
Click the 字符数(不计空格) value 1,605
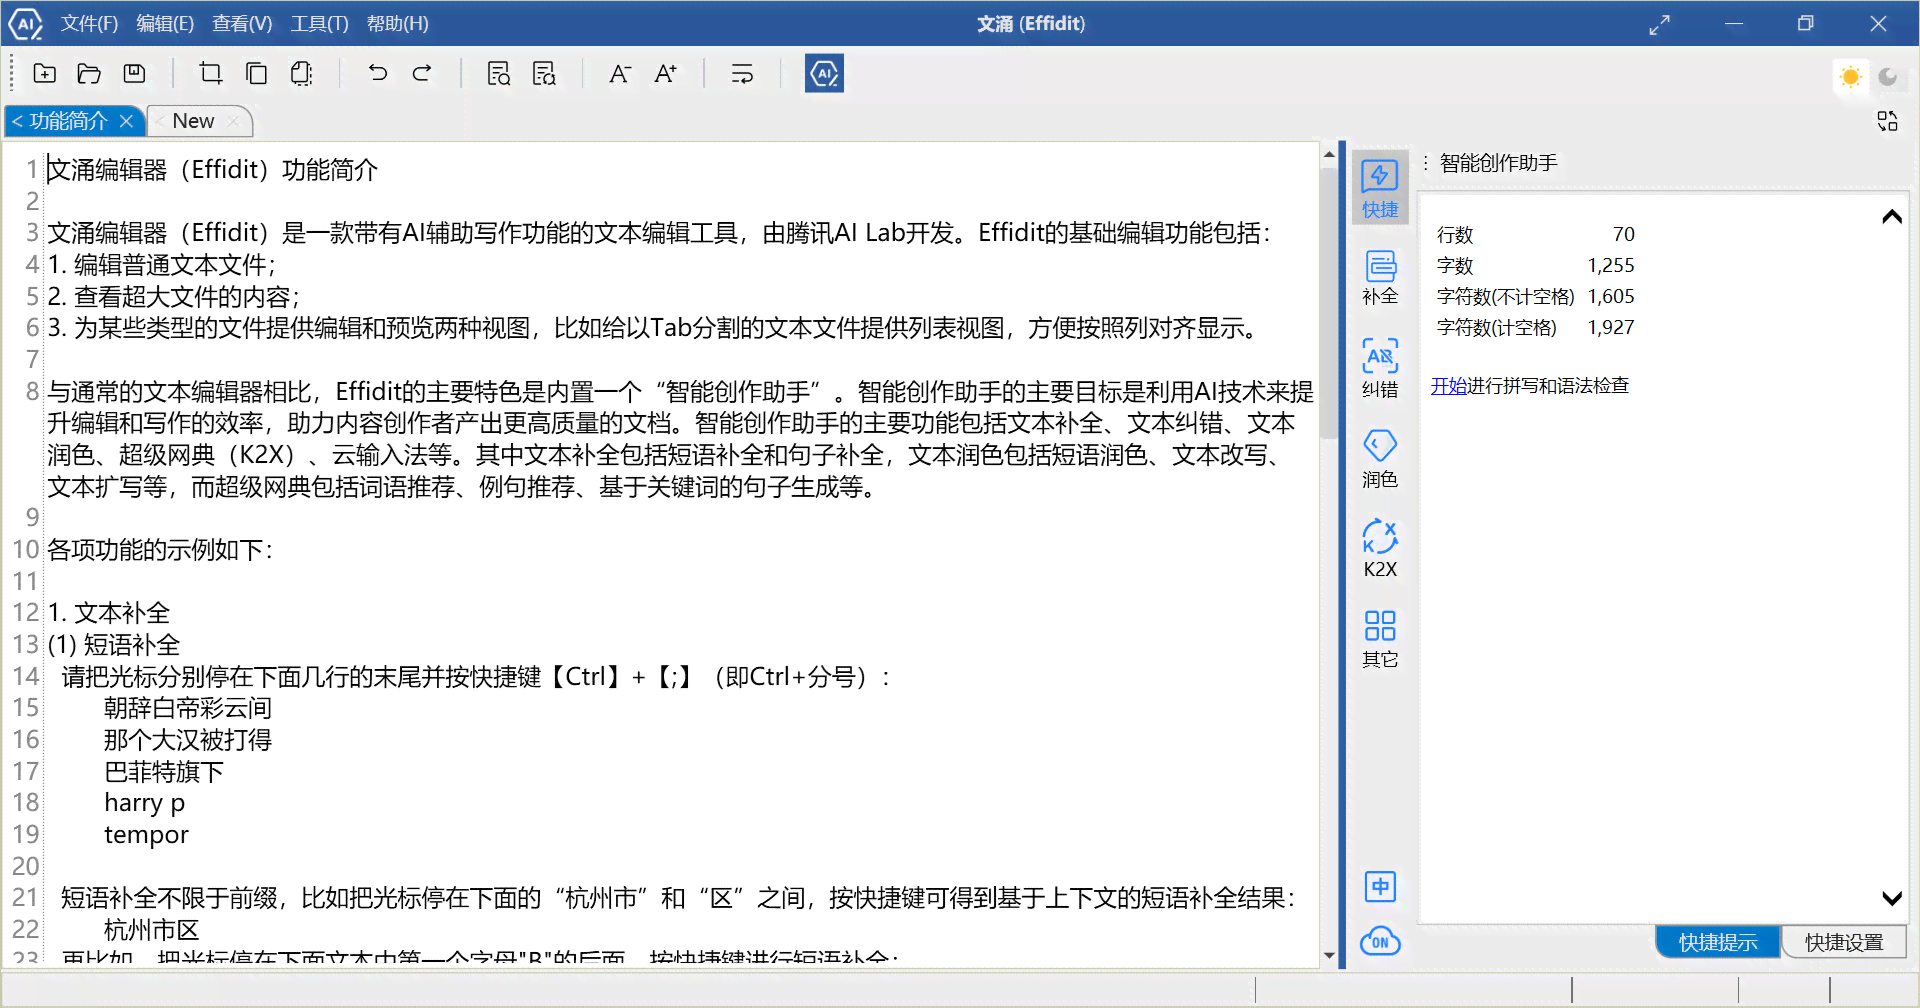[1611, 296]
